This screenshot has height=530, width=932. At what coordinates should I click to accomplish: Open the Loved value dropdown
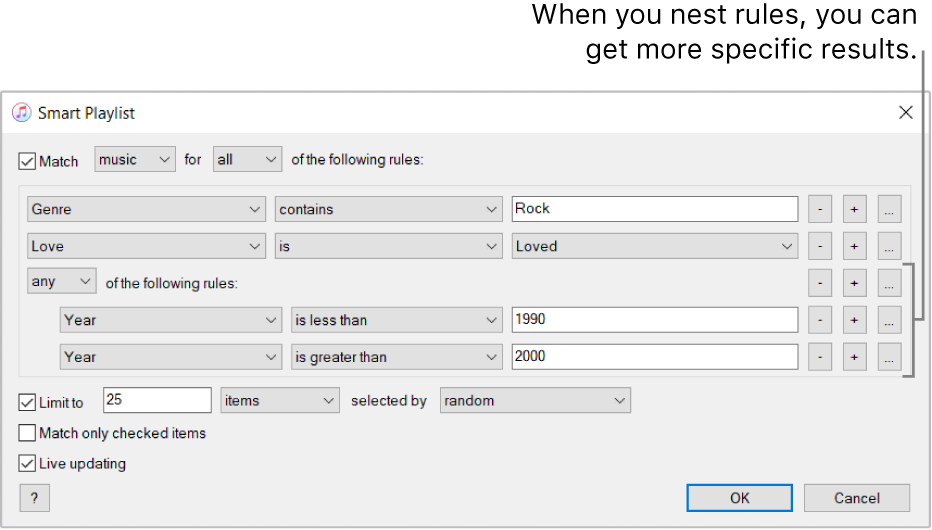(654, 246)
